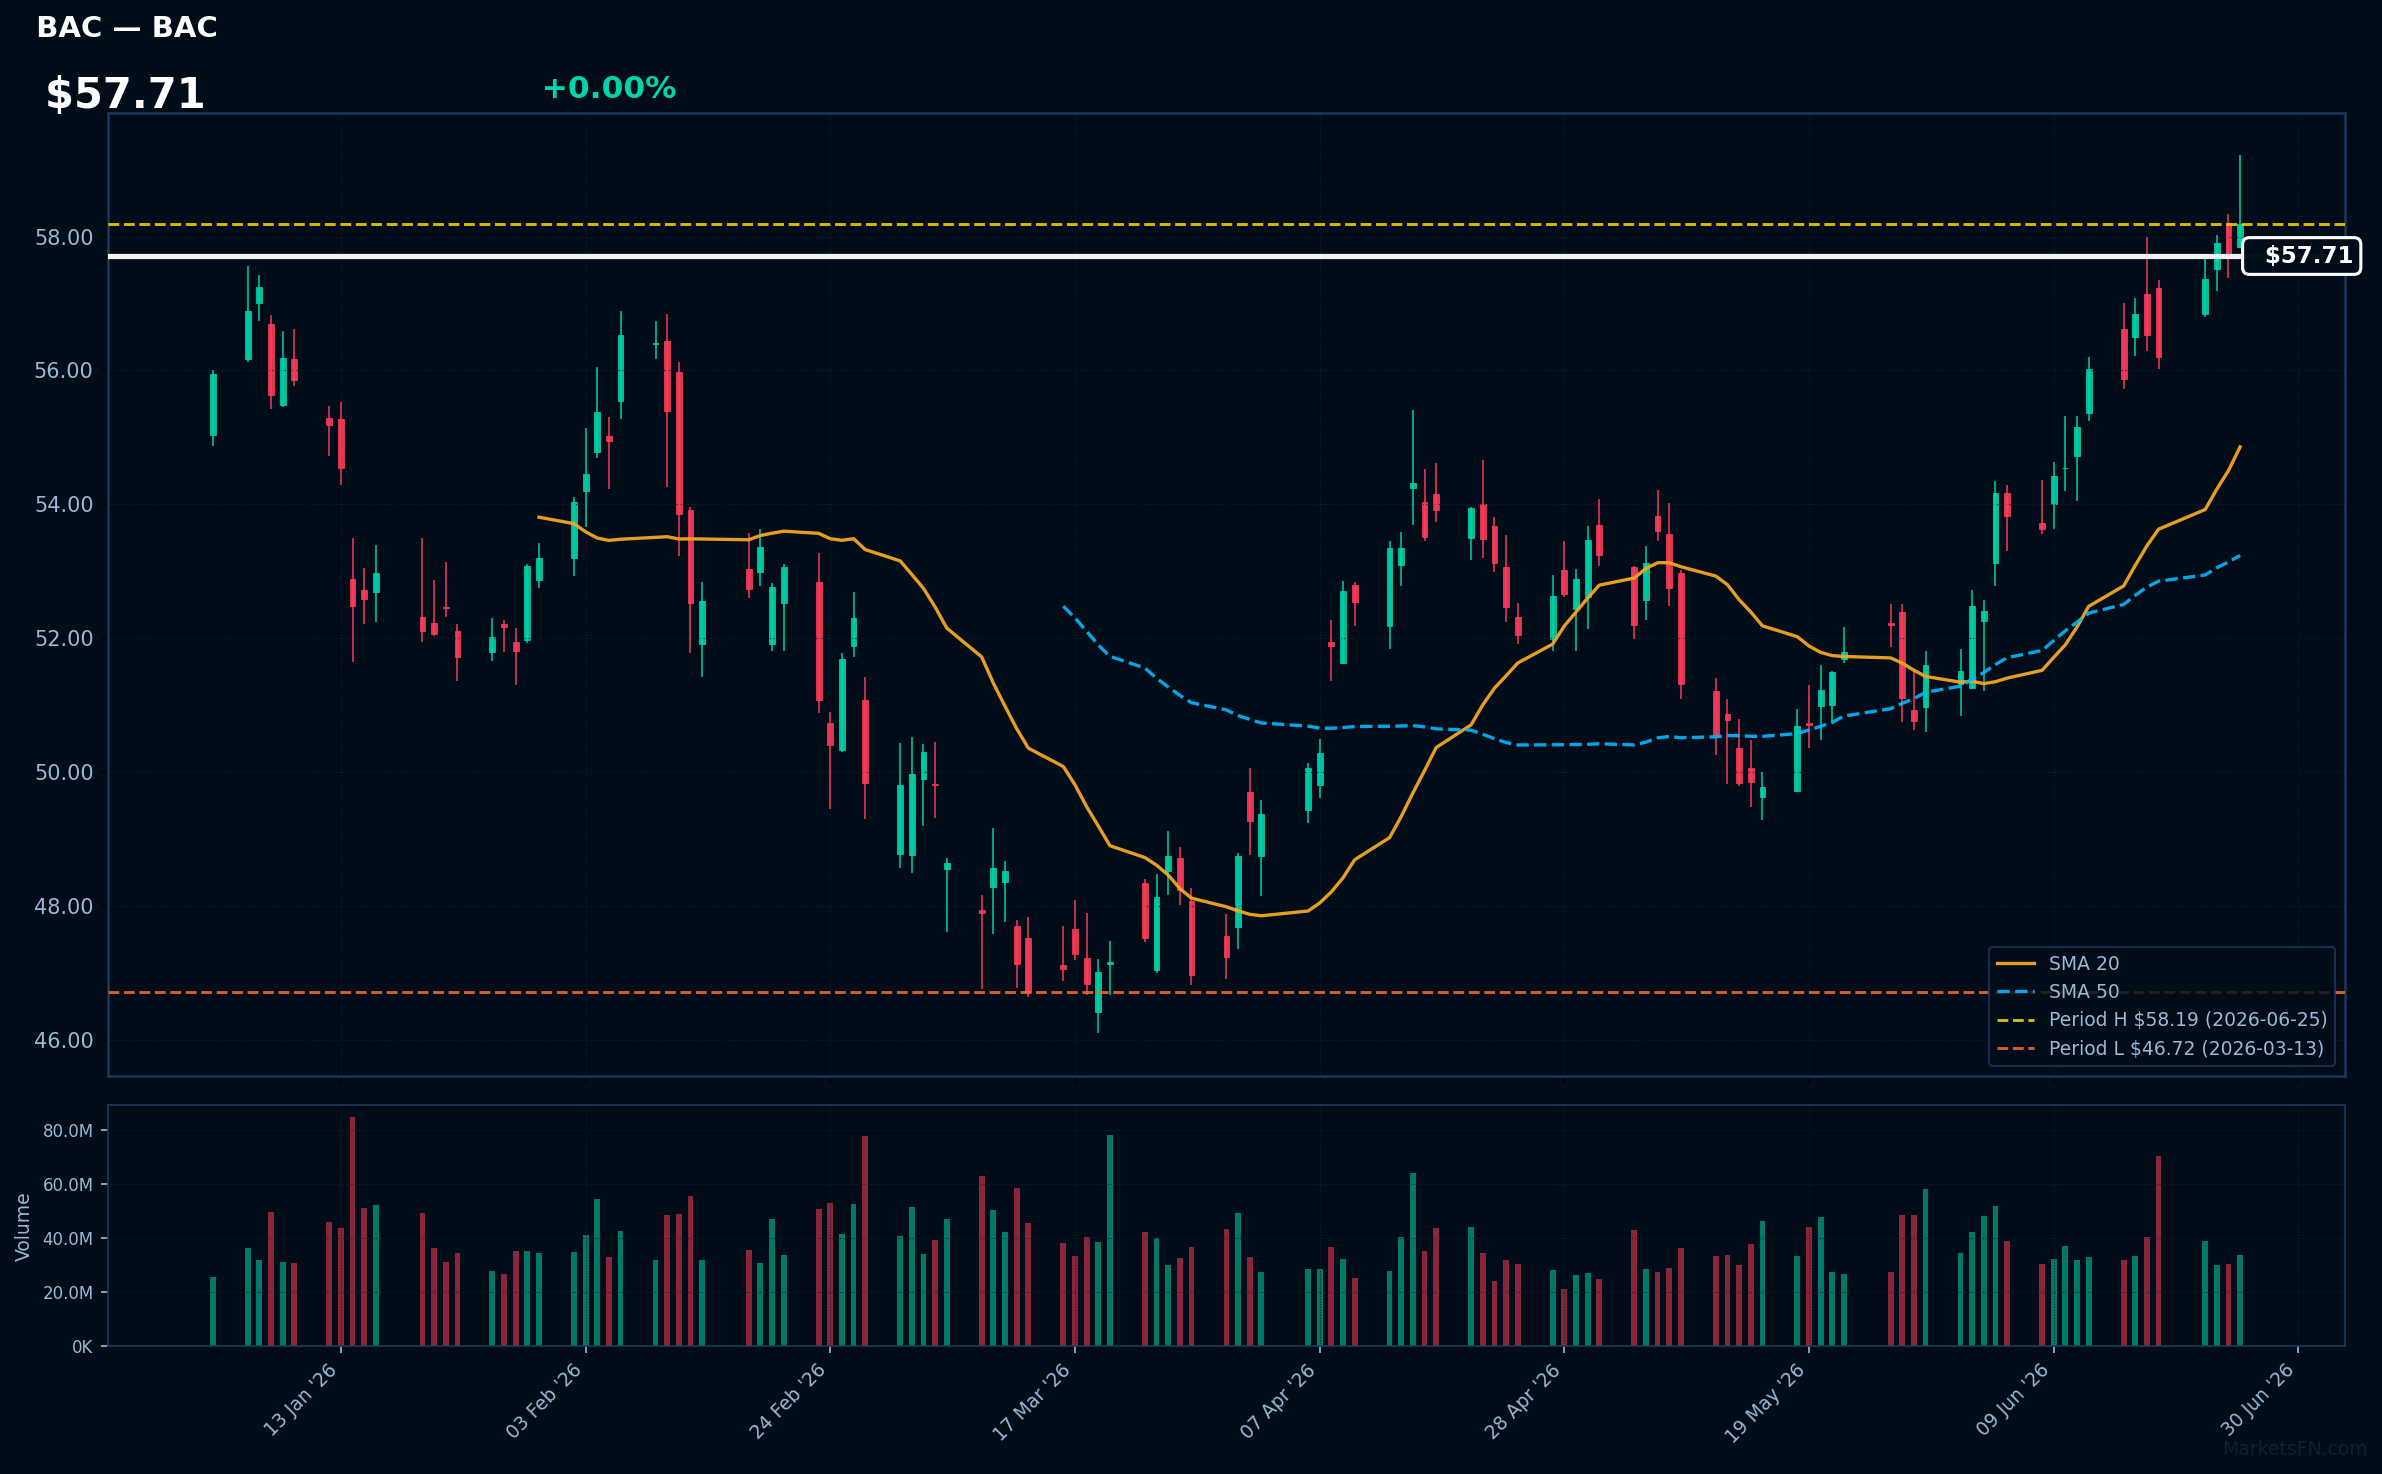The height and width of the screenshot is (1474, 2382).
Task: Click the 48.00 price axis label
Action: 64,907
